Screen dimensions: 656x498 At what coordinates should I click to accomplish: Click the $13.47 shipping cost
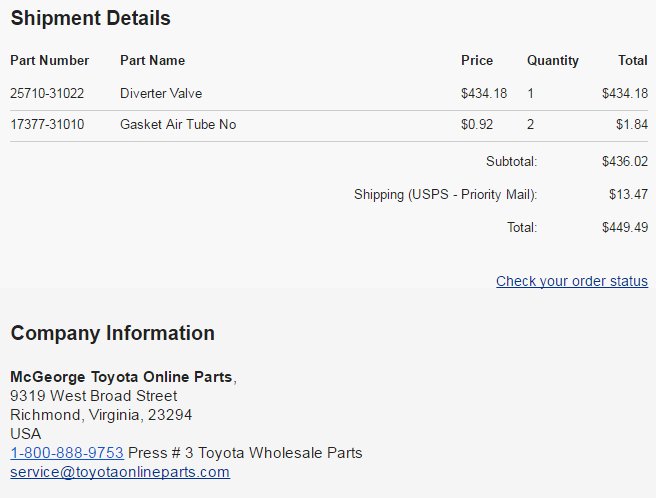[x=628, y=194]
